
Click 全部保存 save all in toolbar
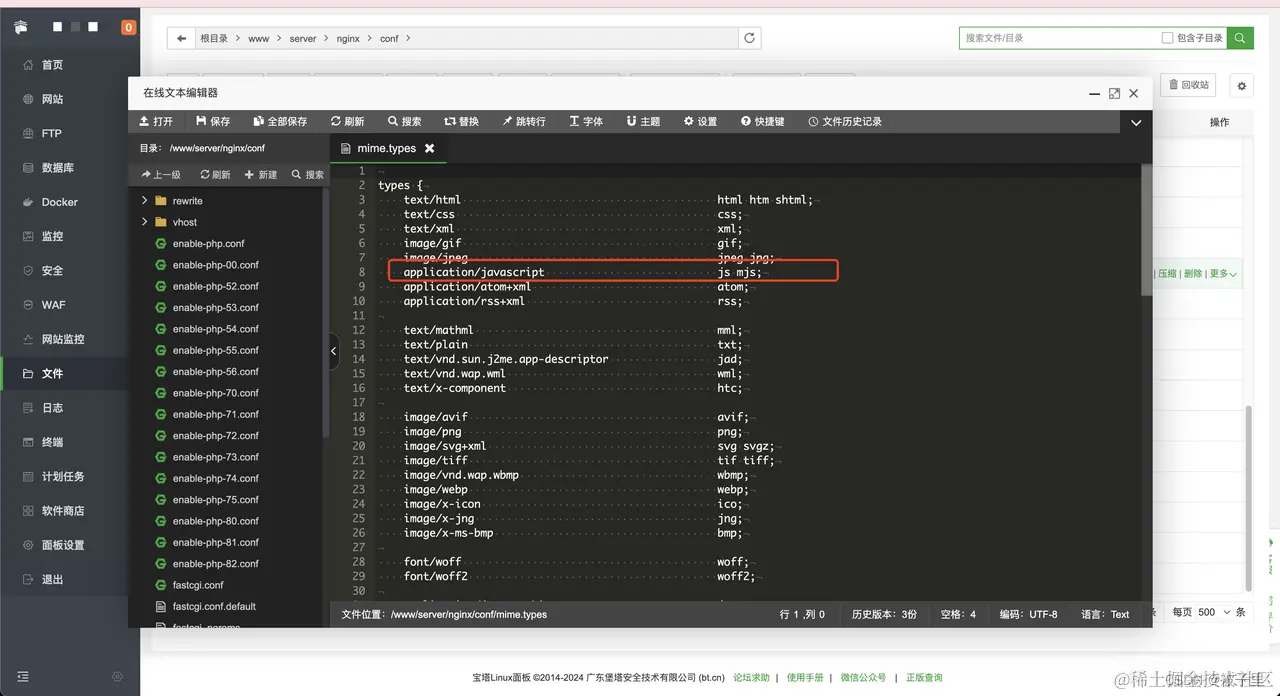click(280, 121)
